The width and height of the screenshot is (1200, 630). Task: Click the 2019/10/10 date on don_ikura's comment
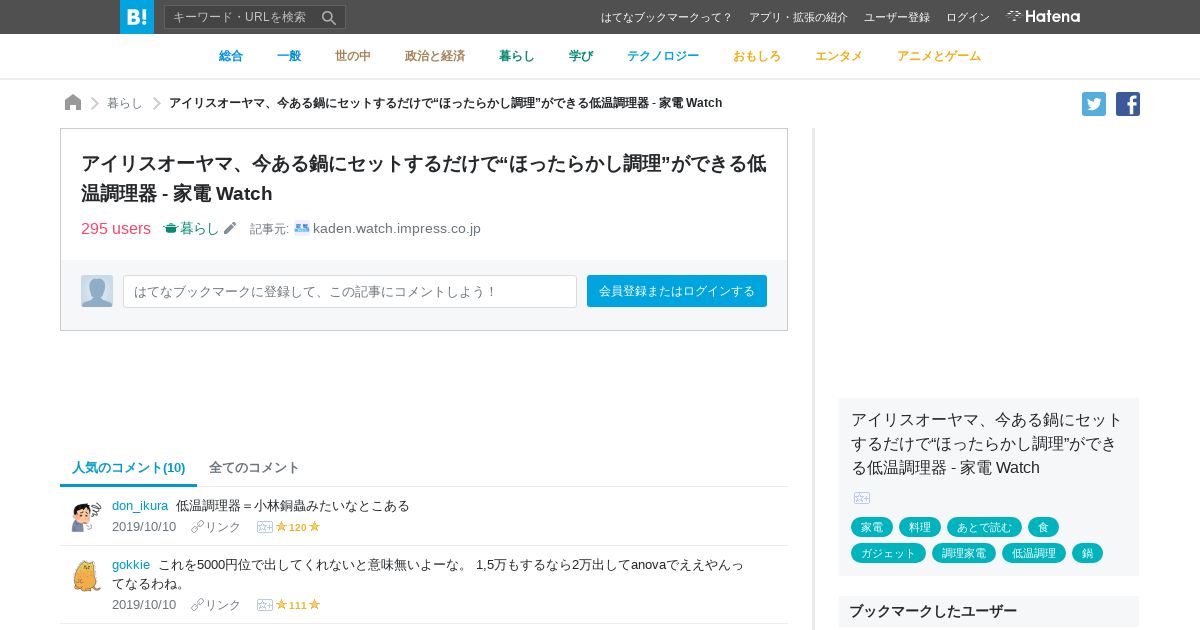[x=144, y=527]
